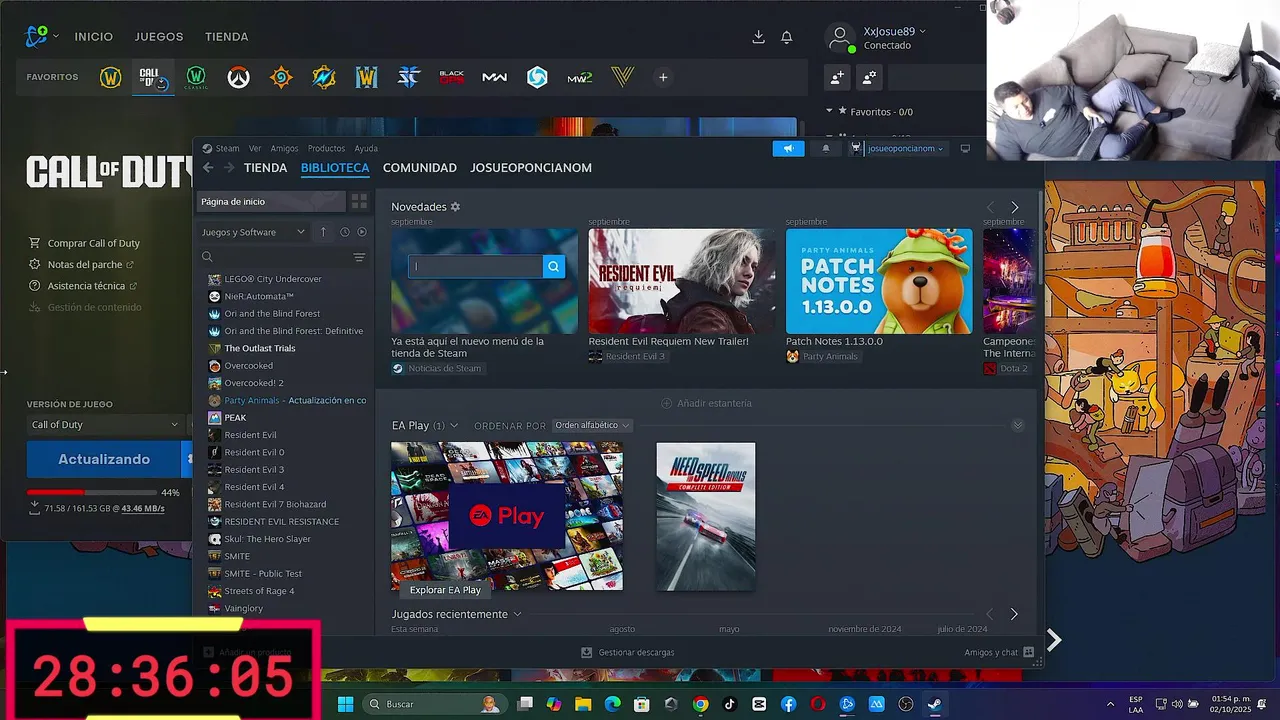
Task: Open Warcraft Rumble favorite icon
Action: (323, 77)
